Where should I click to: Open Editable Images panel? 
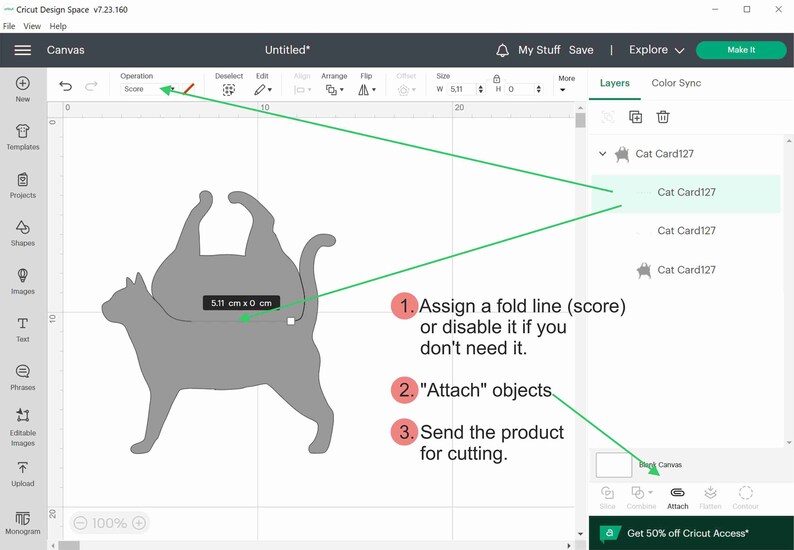(x=23, y=427)
